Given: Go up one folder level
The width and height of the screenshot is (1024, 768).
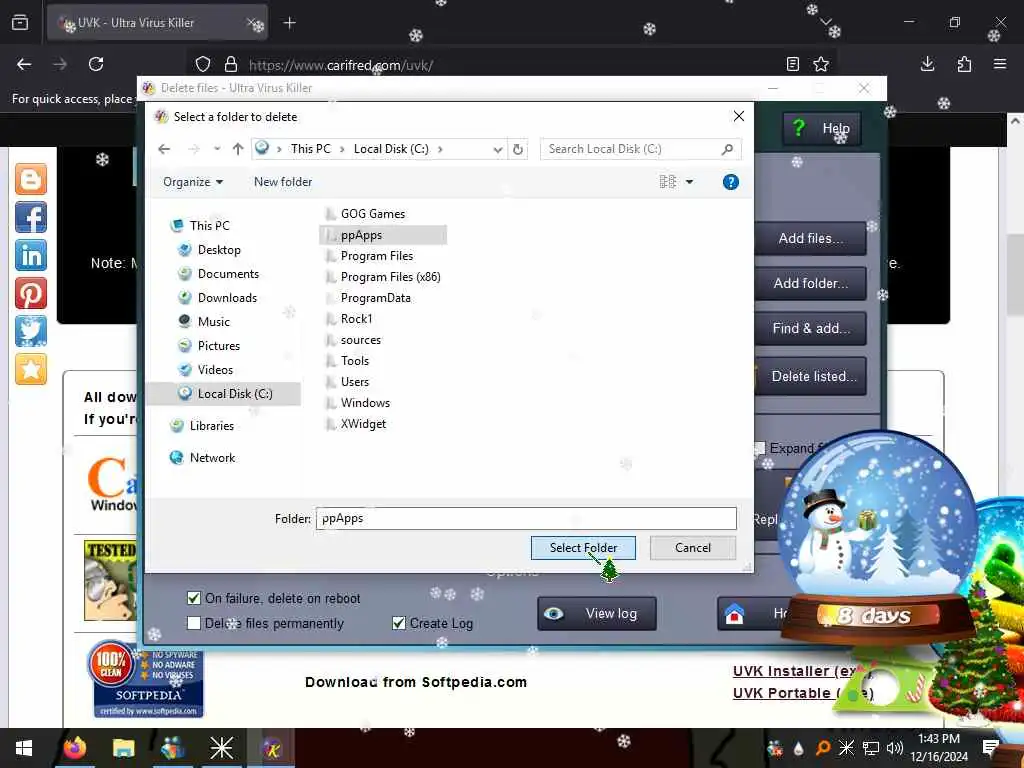Looking at the screenshot, I should 238,150.
